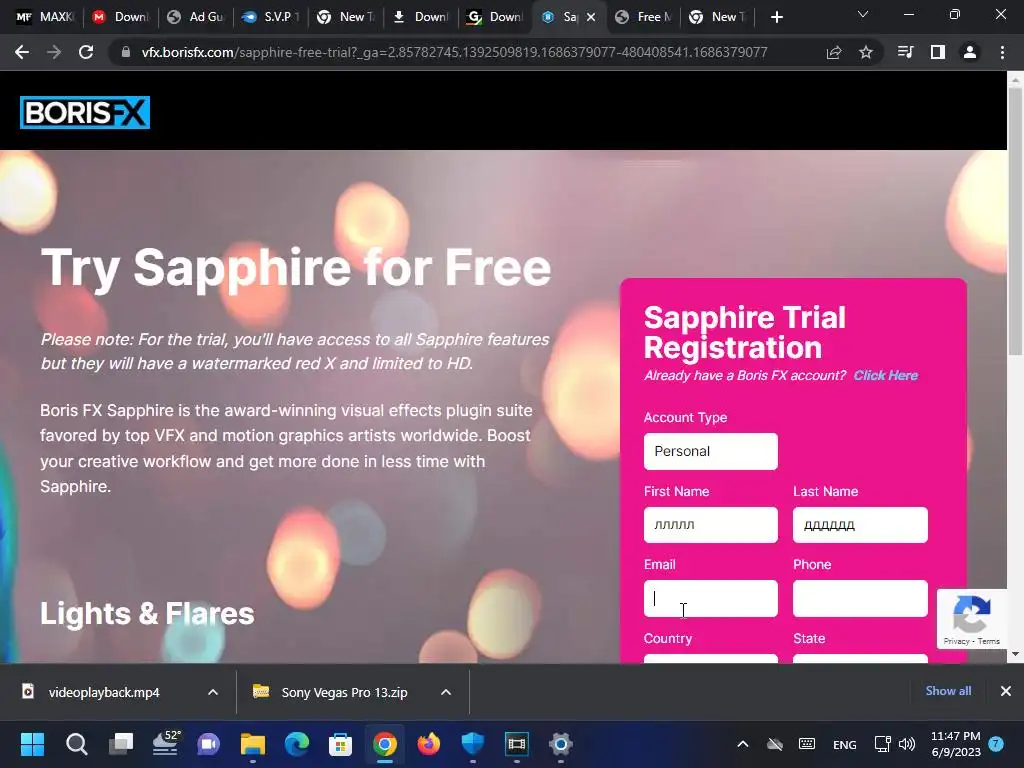Open the tab search chevron
Screen dimensions: 1024x768
863,14
